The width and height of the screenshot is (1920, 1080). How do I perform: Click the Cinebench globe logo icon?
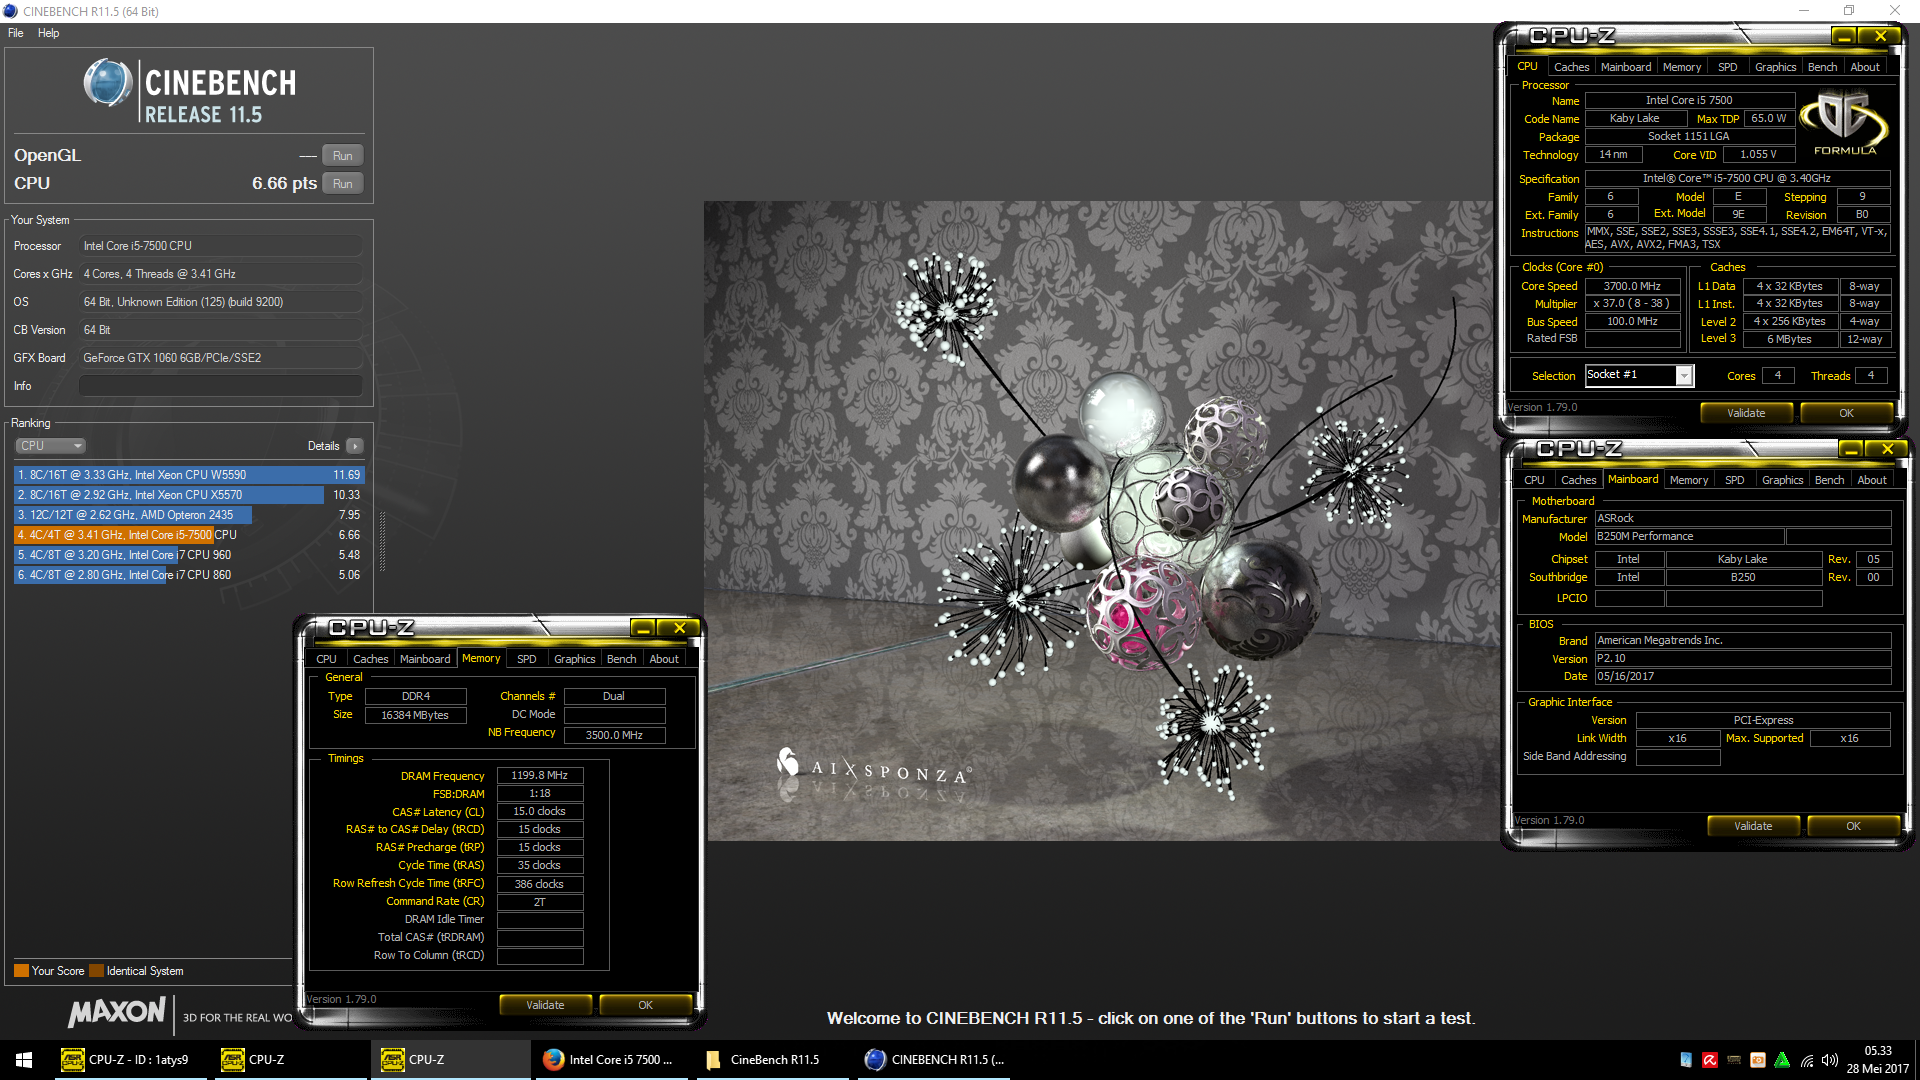tap(108, 84)
